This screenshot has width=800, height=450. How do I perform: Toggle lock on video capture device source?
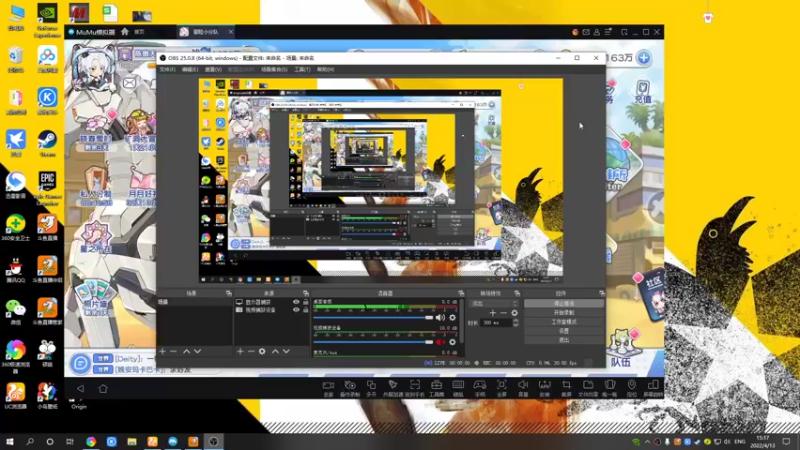(306, 310)
